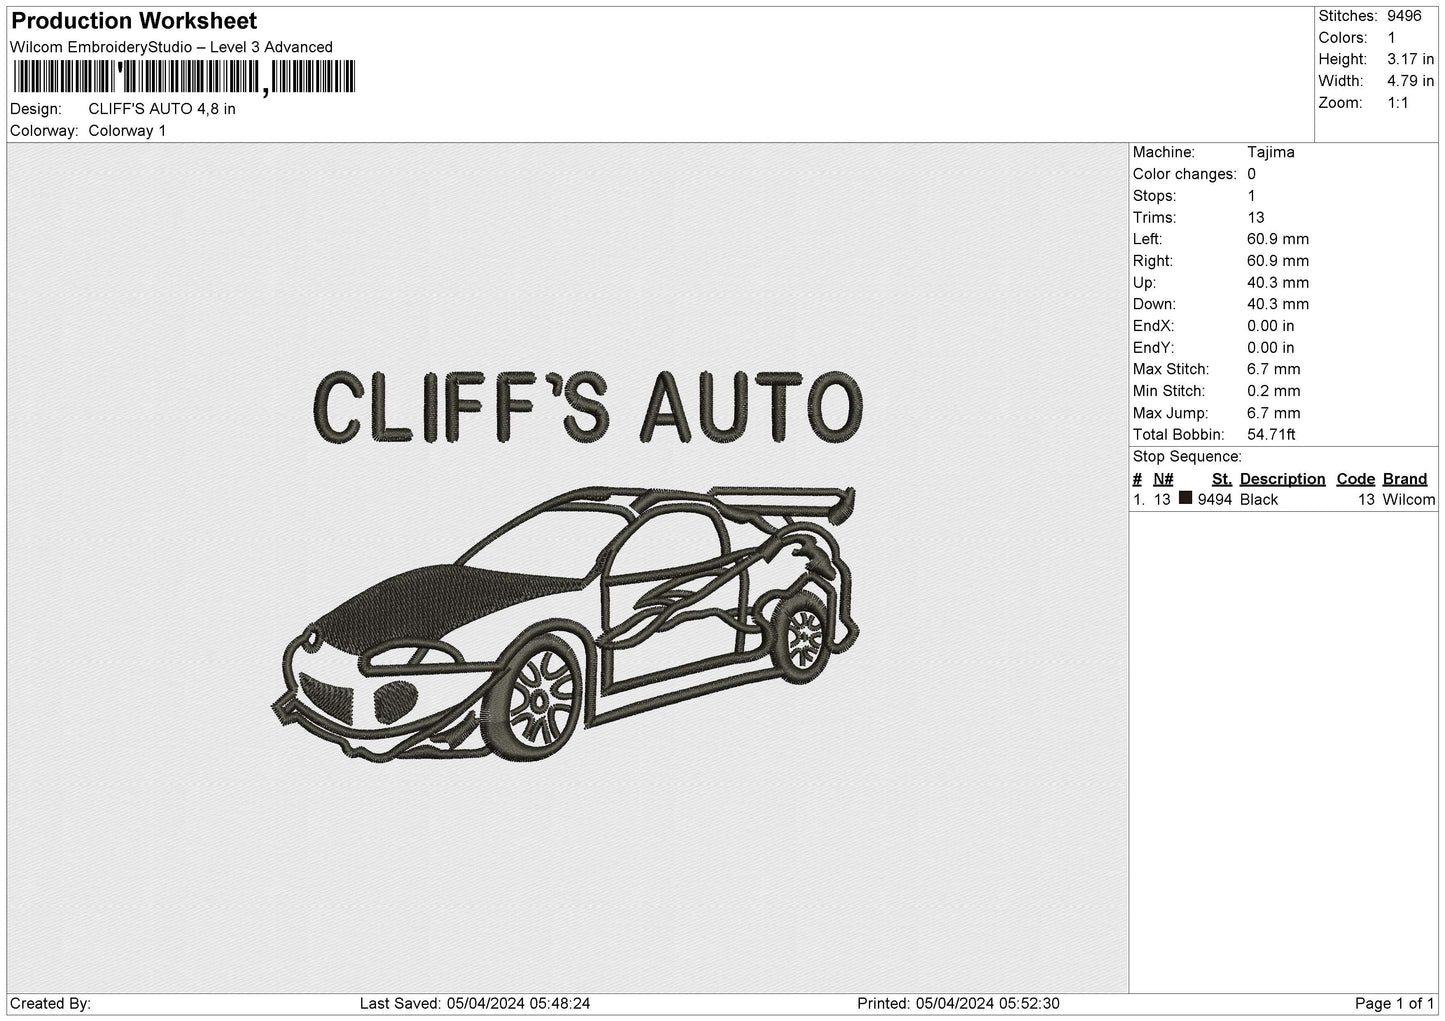
Task: Select the Machine value Tajima
Action: click(x=1271, y=152)
